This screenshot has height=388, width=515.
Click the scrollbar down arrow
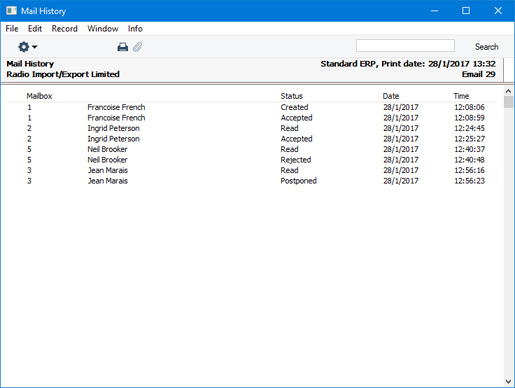[x=508, y=381]
